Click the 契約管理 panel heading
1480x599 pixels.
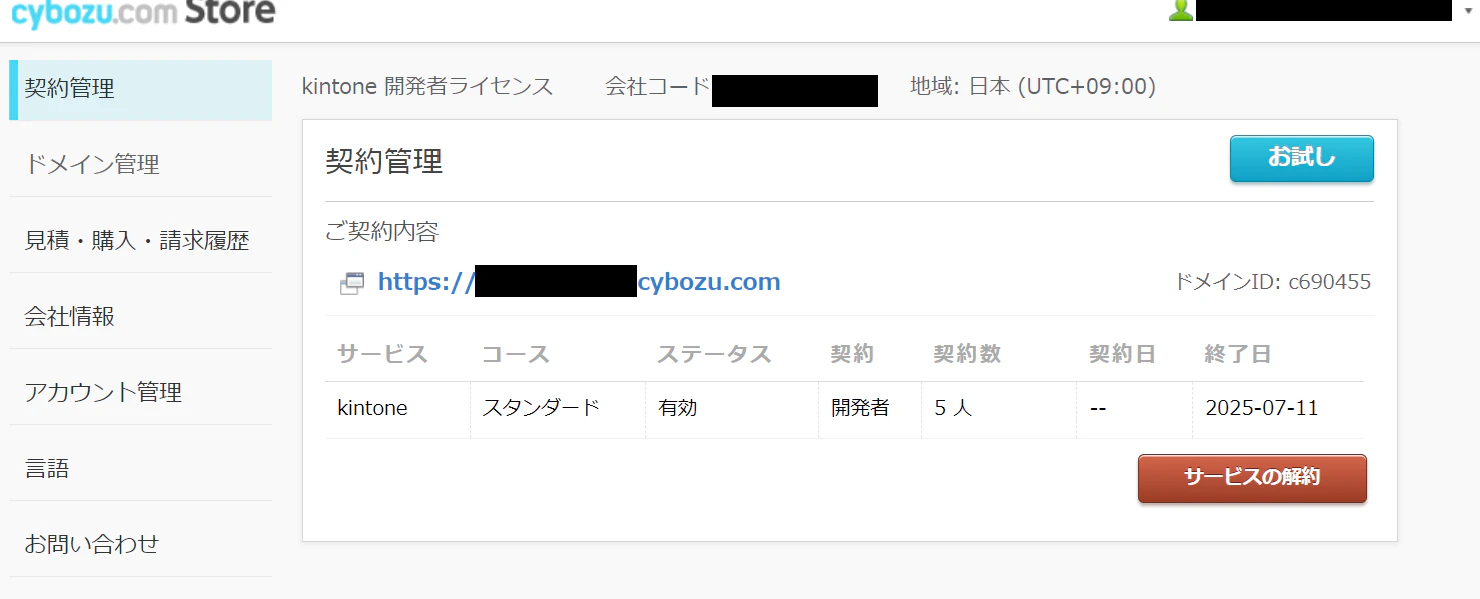pyautogui.click(x=384, y=161)
